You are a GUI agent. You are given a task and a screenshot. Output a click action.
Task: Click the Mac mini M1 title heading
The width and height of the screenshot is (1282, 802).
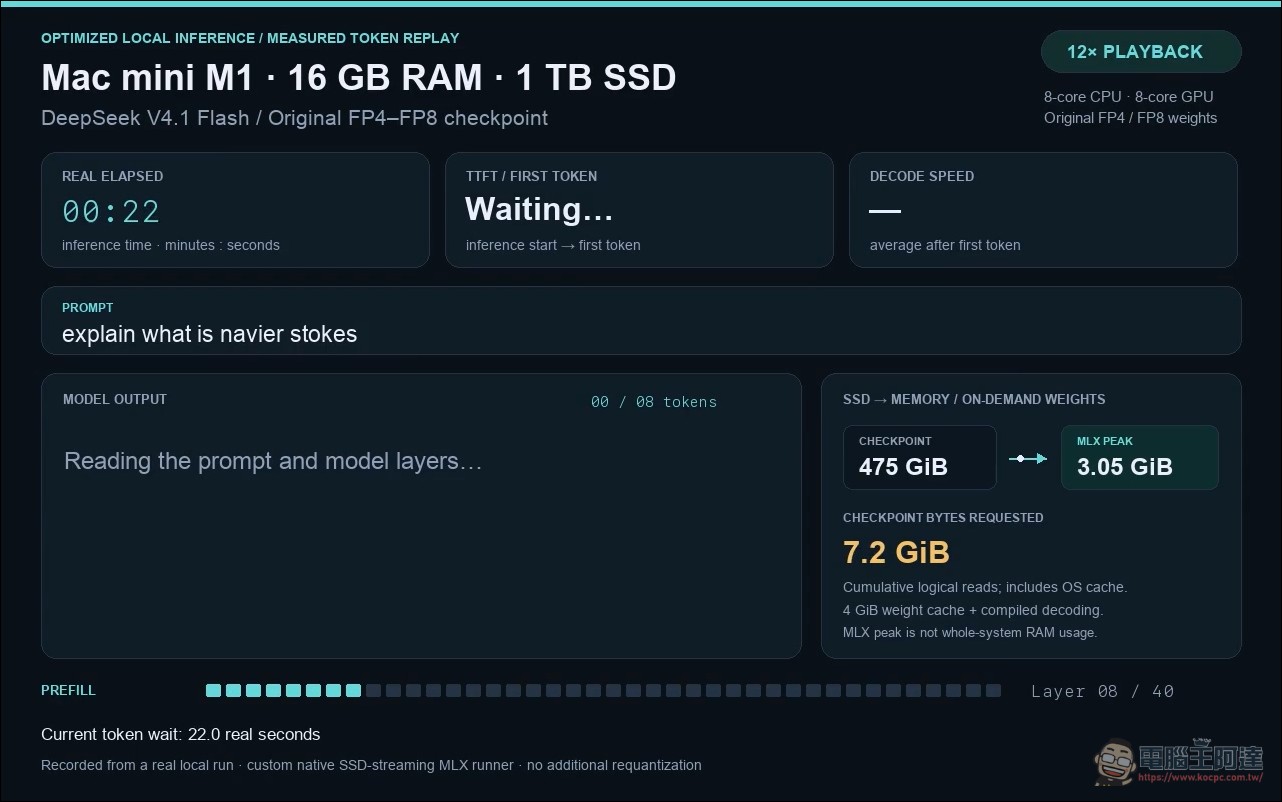tap(359, 77)
